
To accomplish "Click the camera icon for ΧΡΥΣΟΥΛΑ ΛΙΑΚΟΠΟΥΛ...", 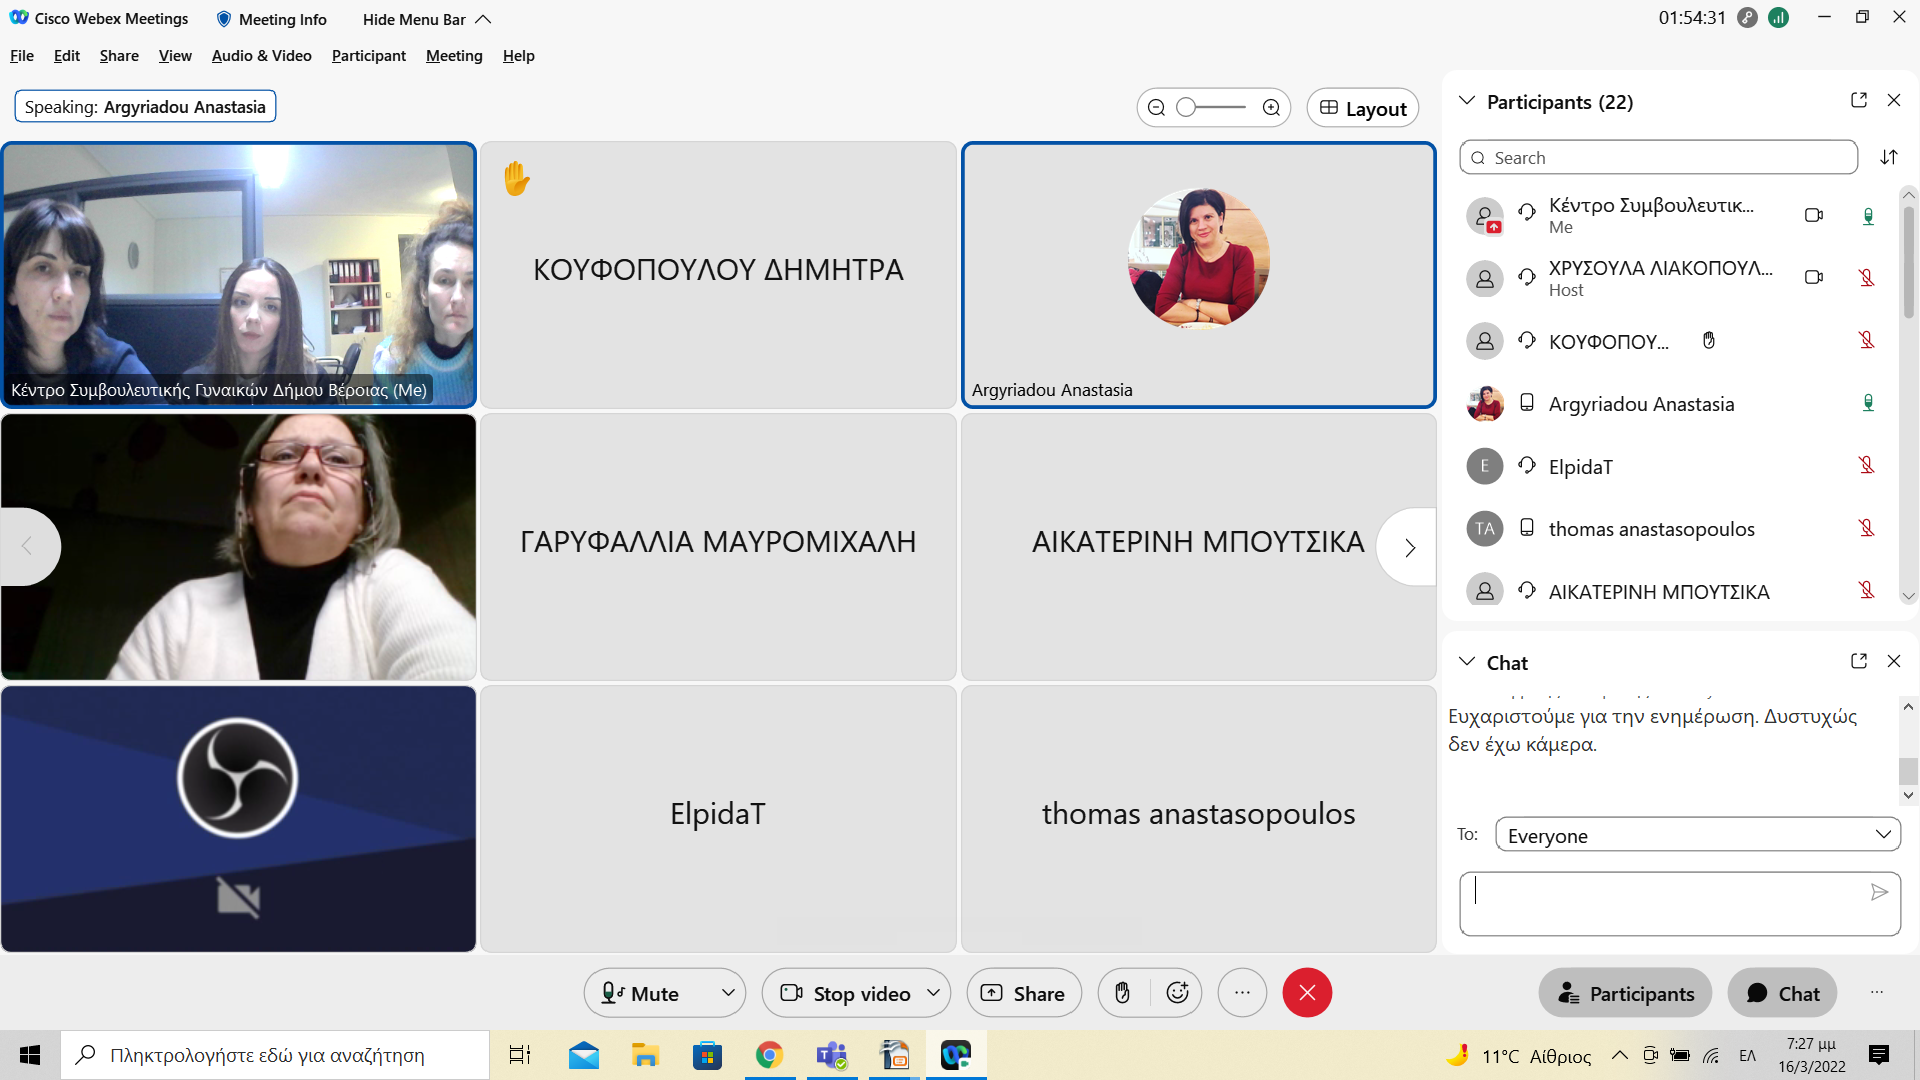I will click(x=1814, y=277).
